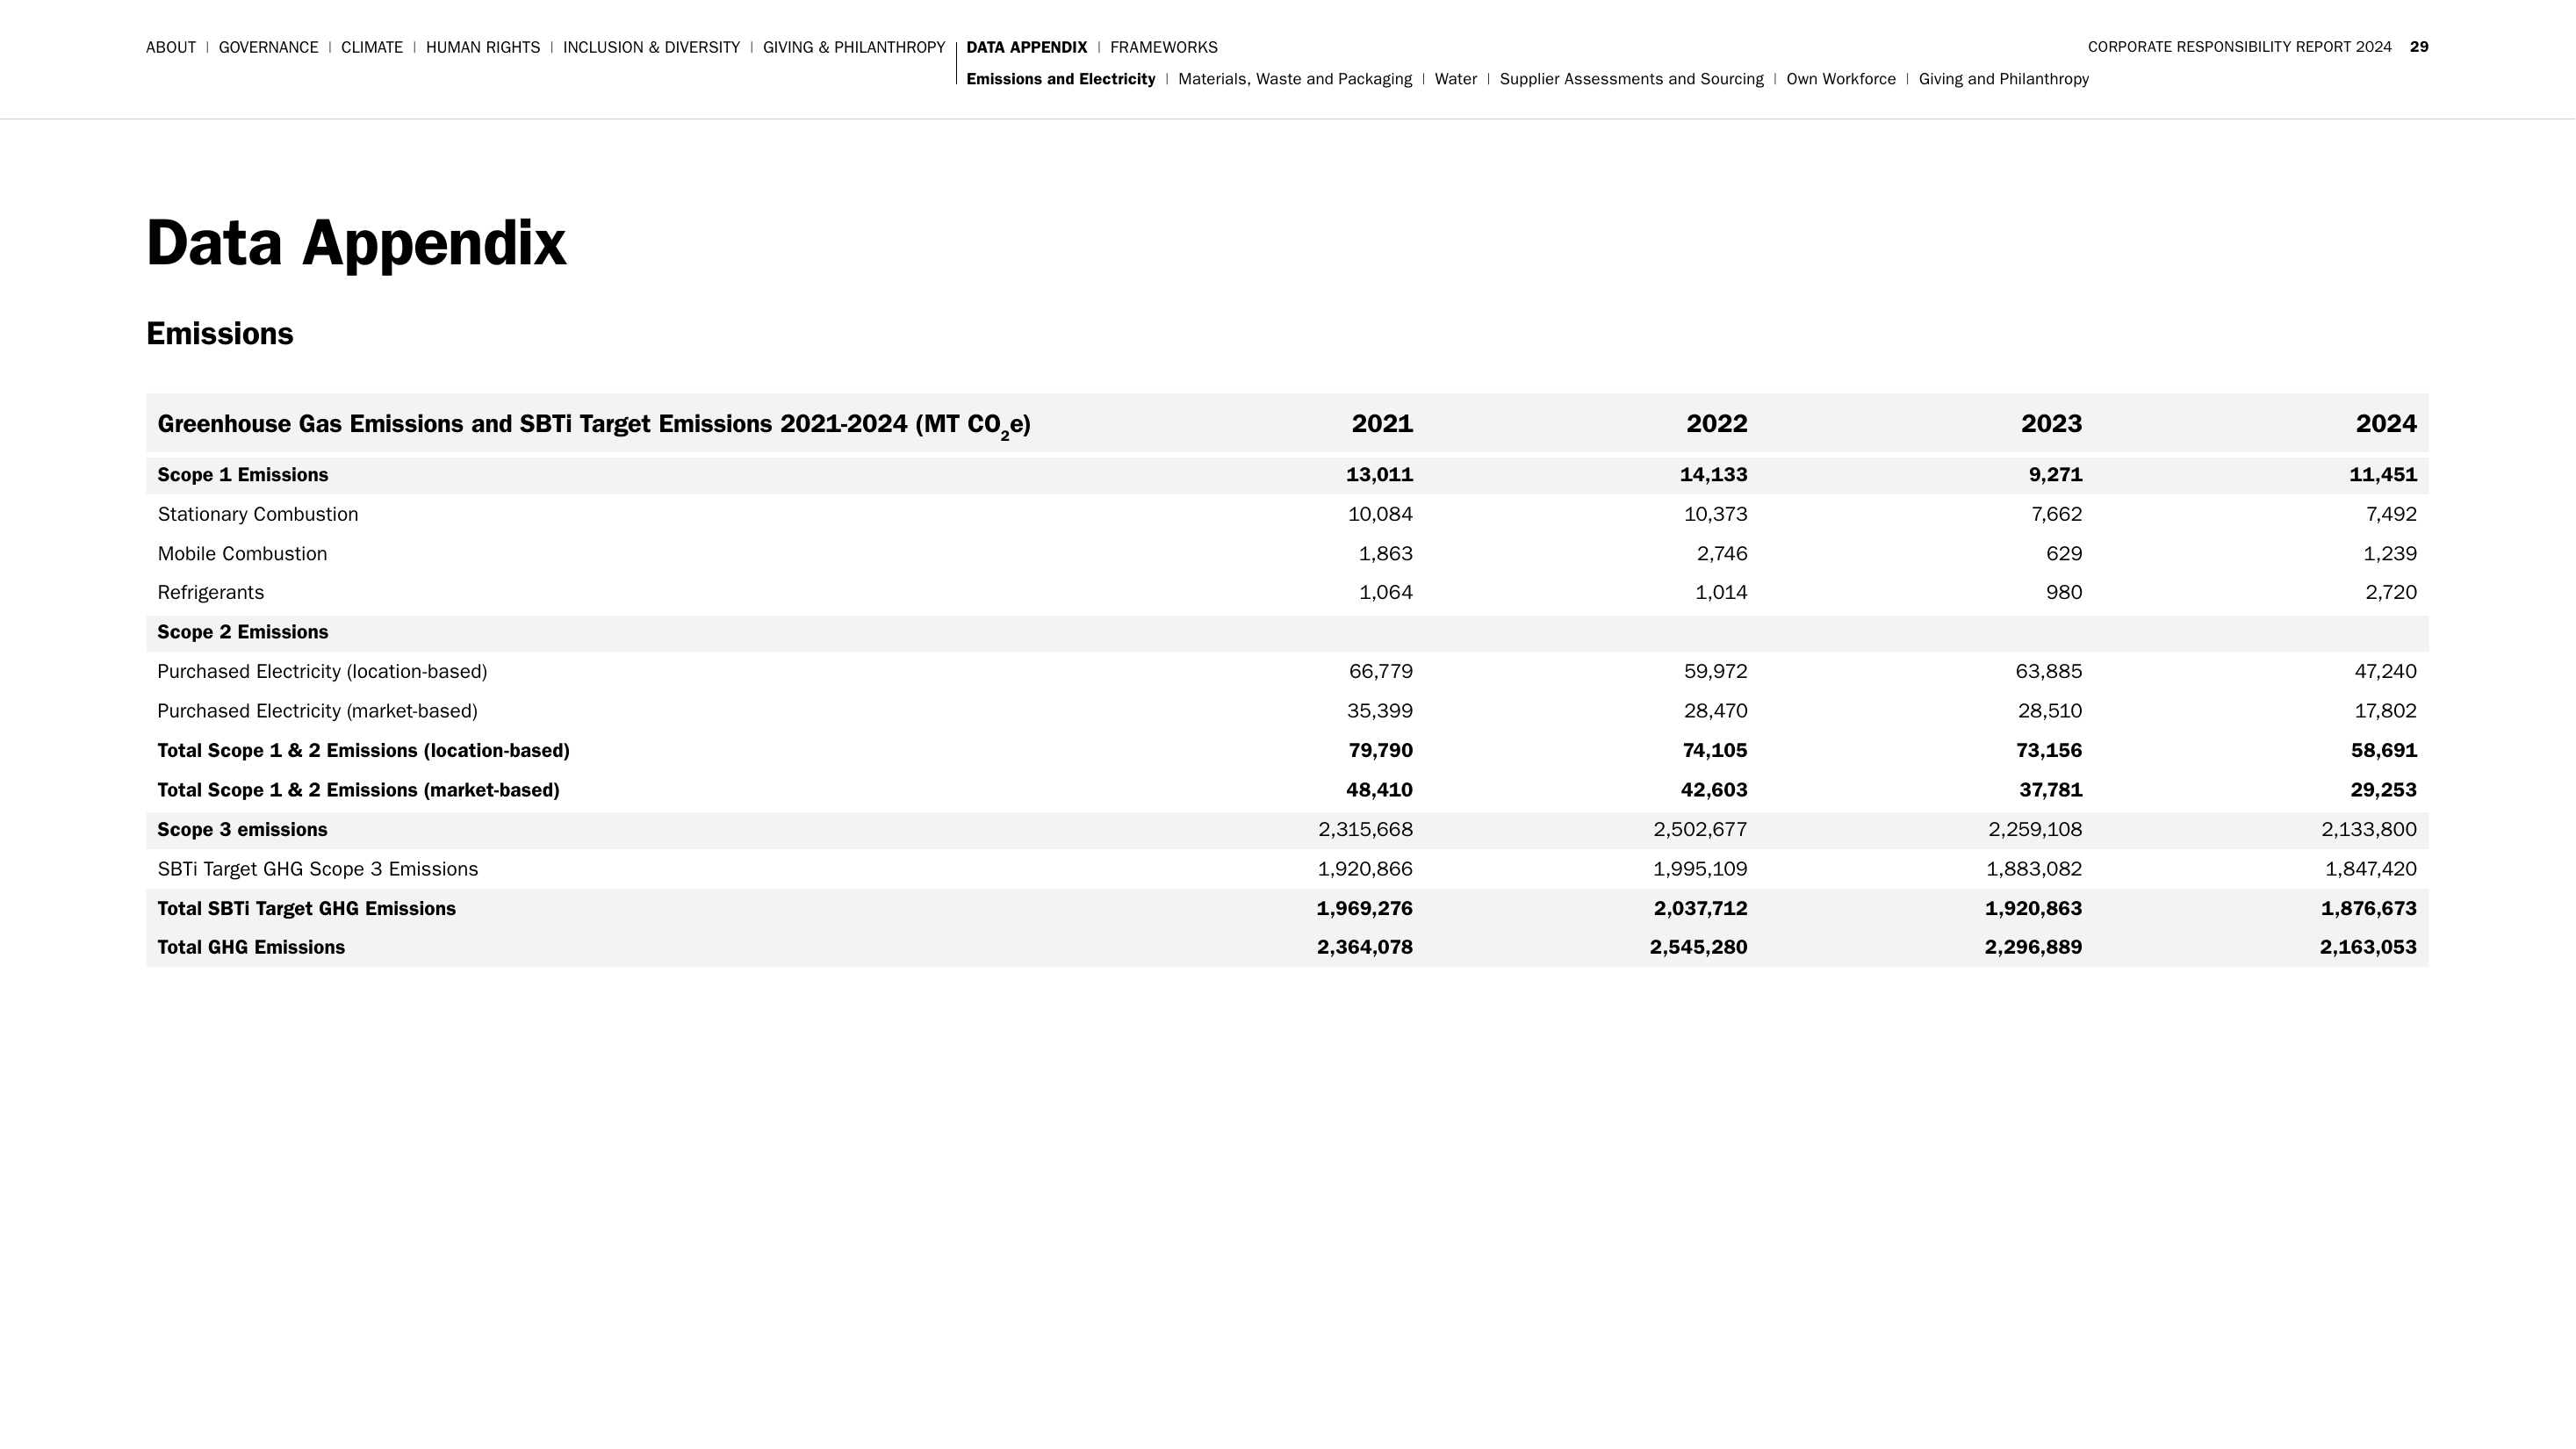Screen dimensions: 2576x1449
Task: Select Scope 3 value 2,502,677
Action: tap(1701, 830)
